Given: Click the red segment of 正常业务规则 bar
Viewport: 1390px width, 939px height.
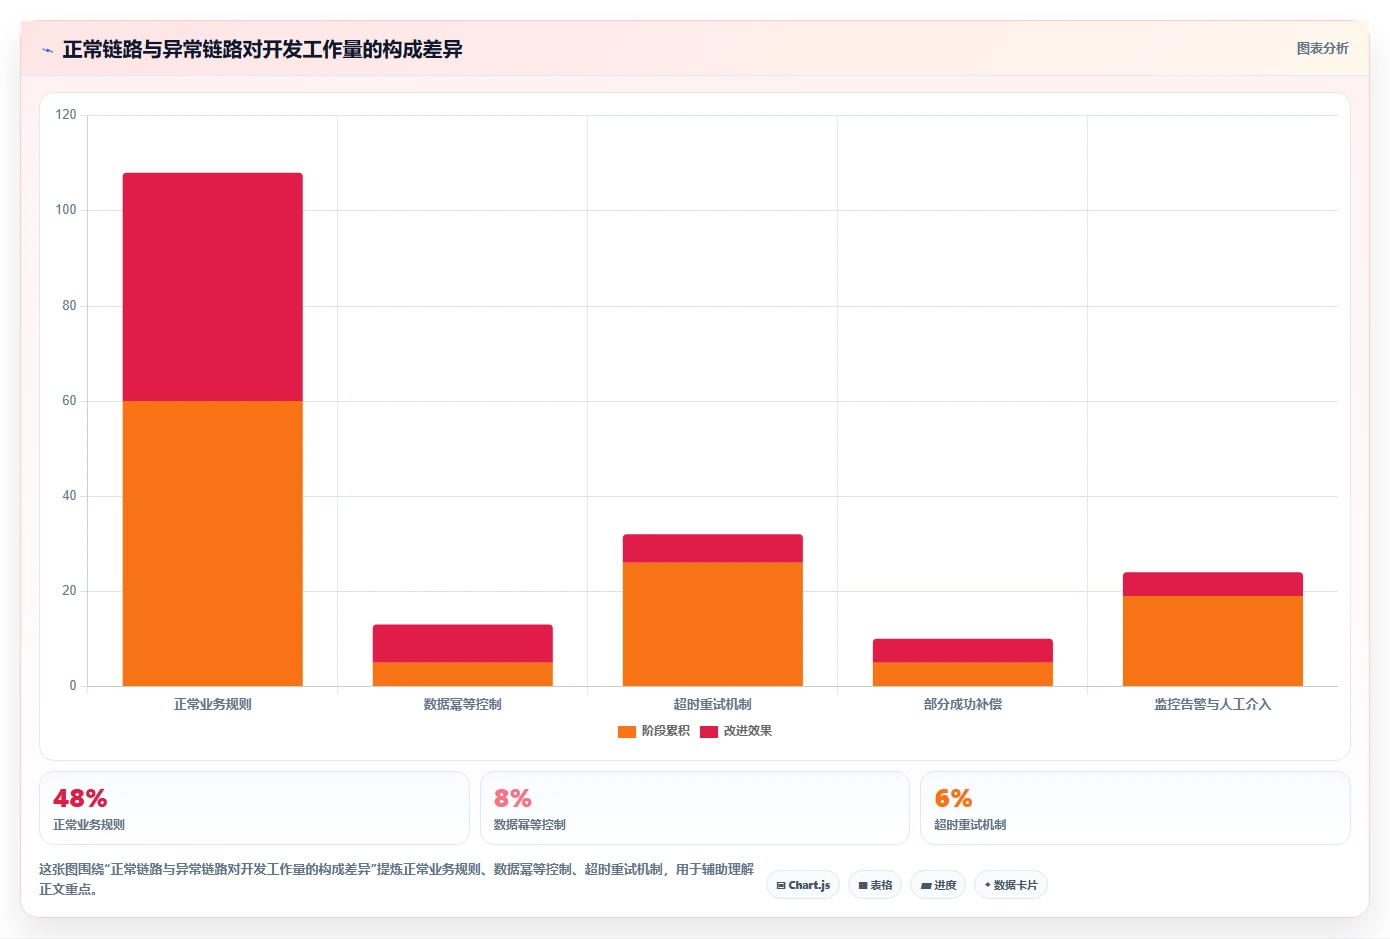Looking at the screenshot, I should point(213,287).
